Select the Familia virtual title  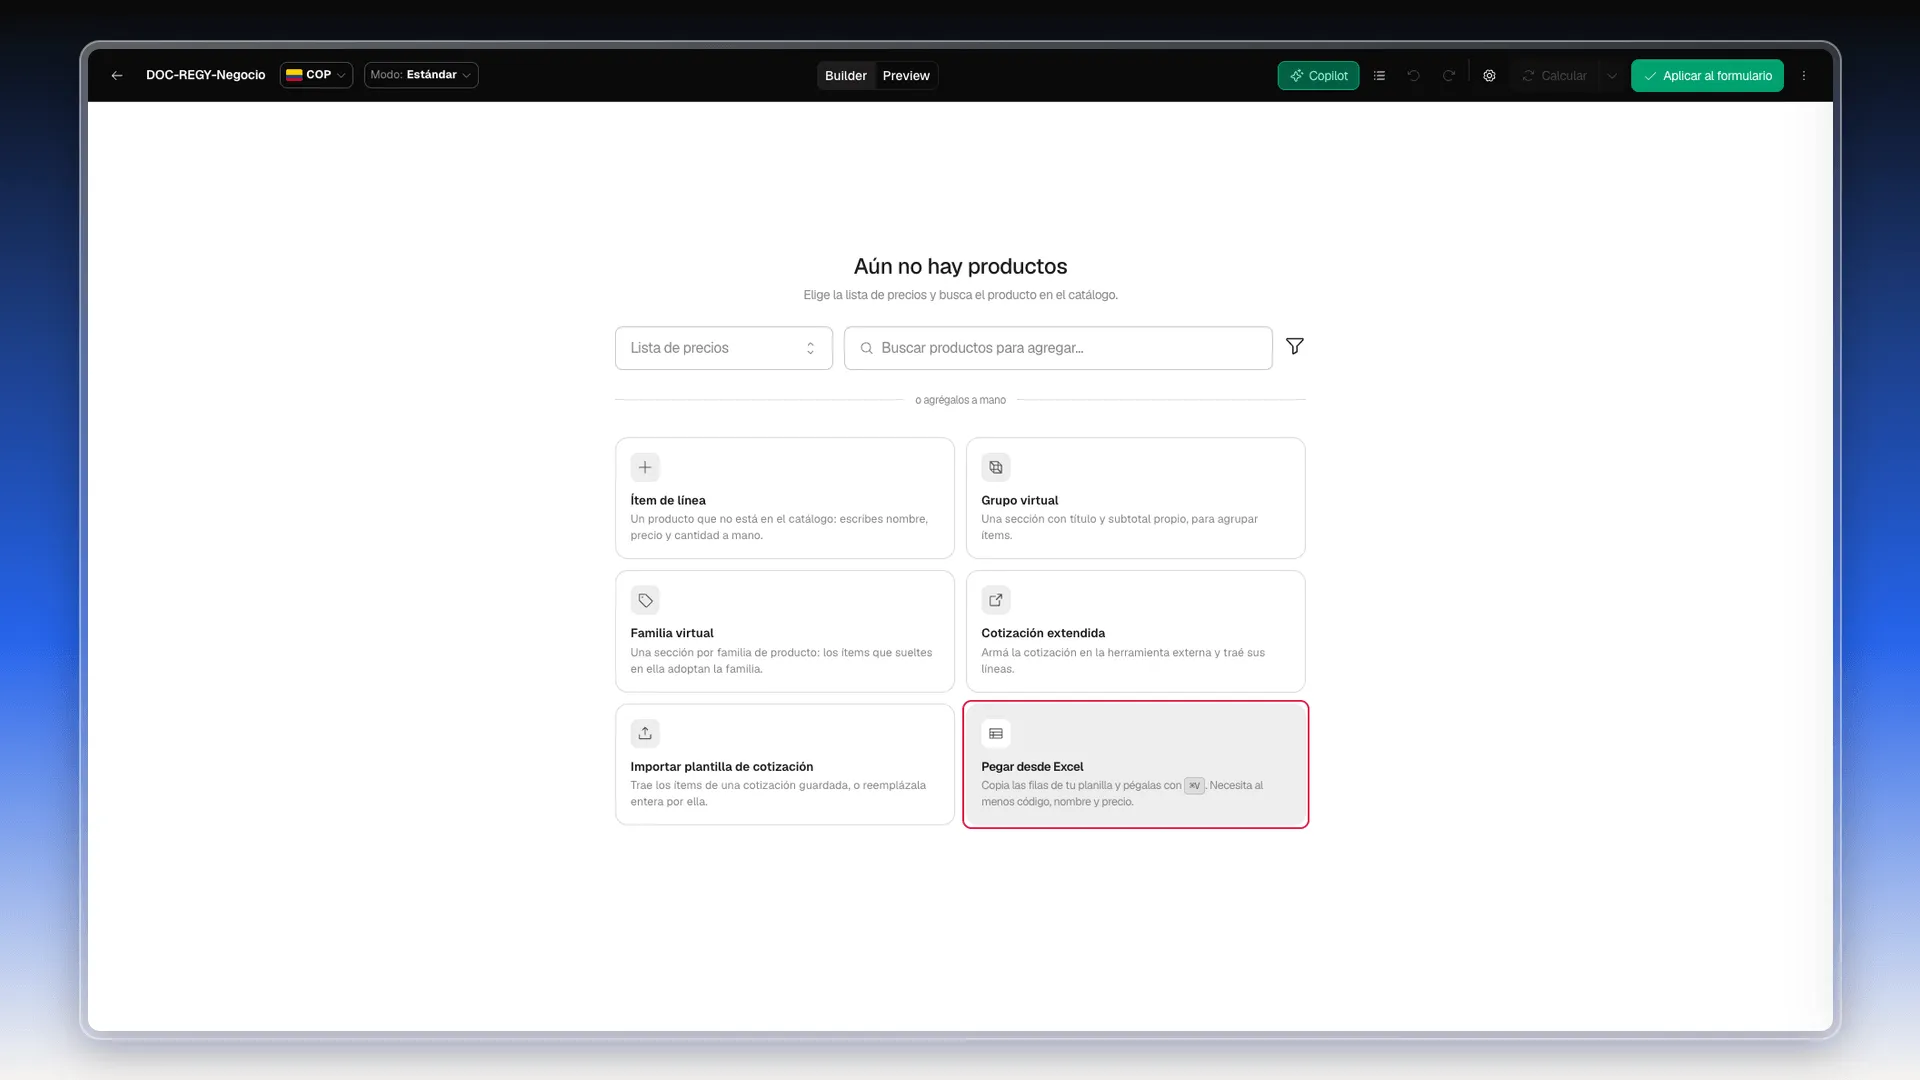pos(672,633)
